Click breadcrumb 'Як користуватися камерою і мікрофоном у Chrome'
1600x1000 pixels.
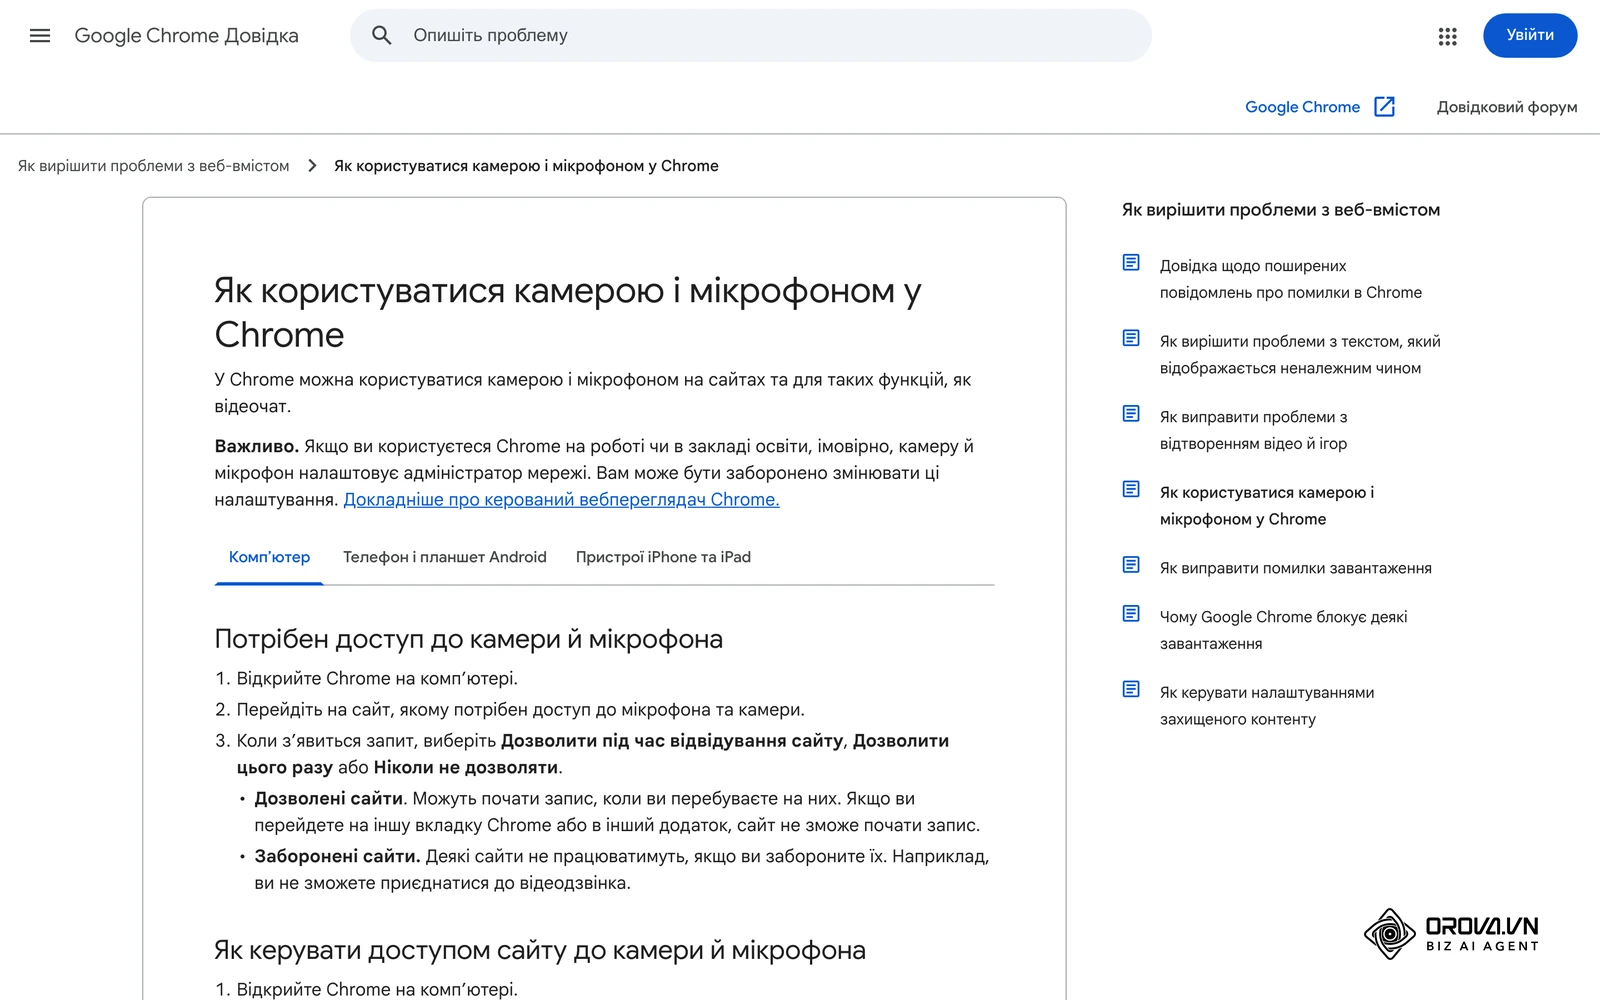(x=526, y=166)
